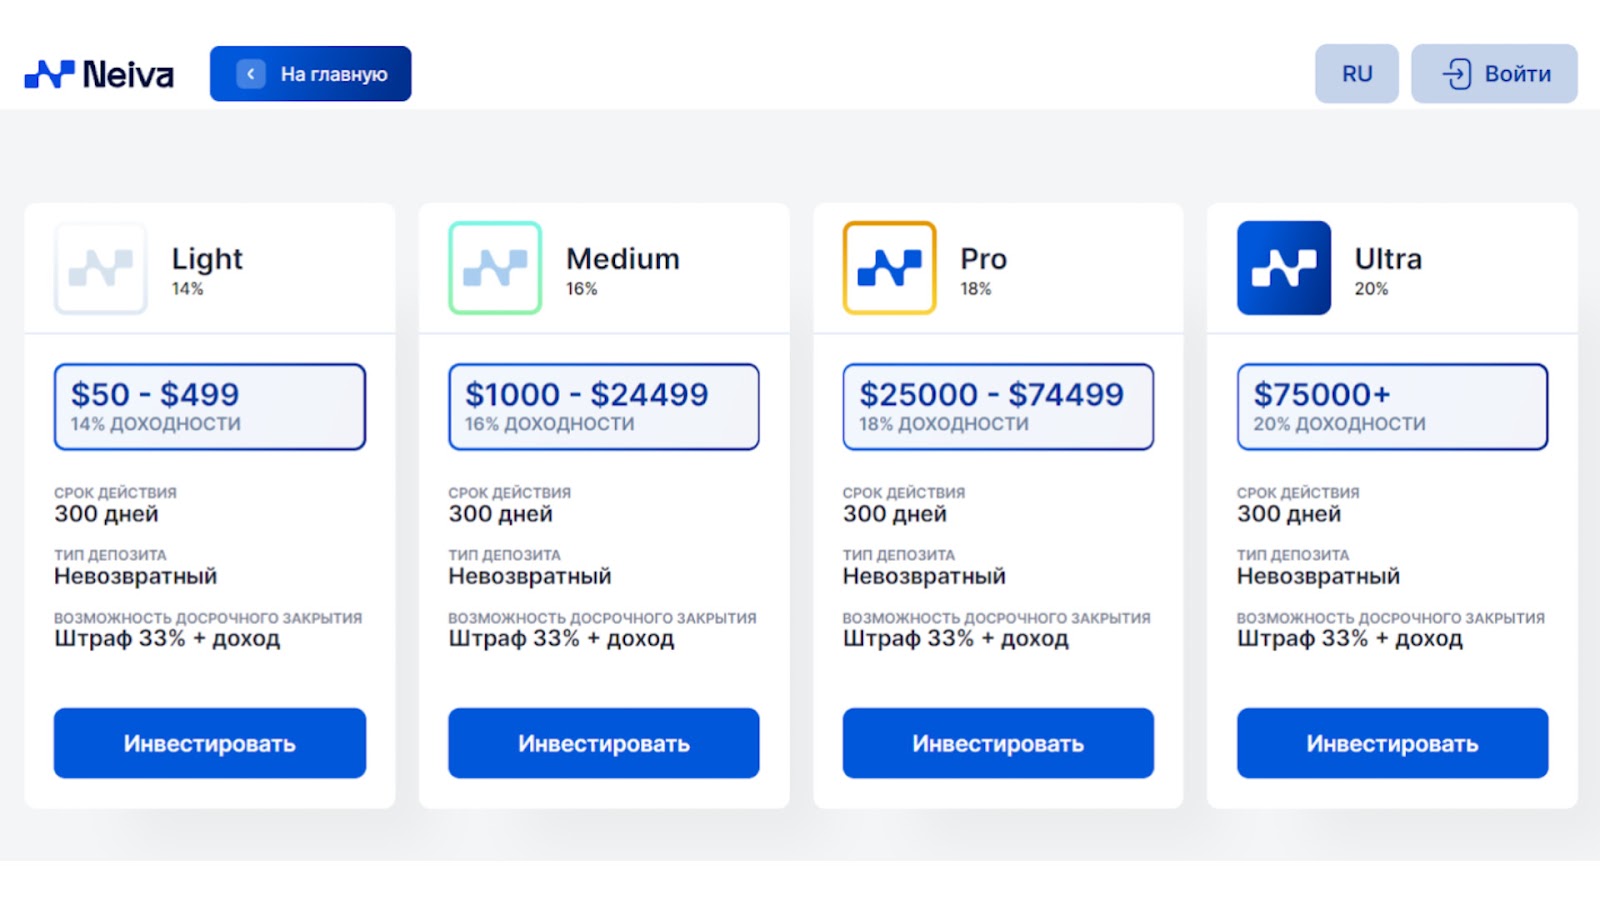Click the Ultra plan title
Viewport: 1600px width, 900px height.
click(1388, 259)
